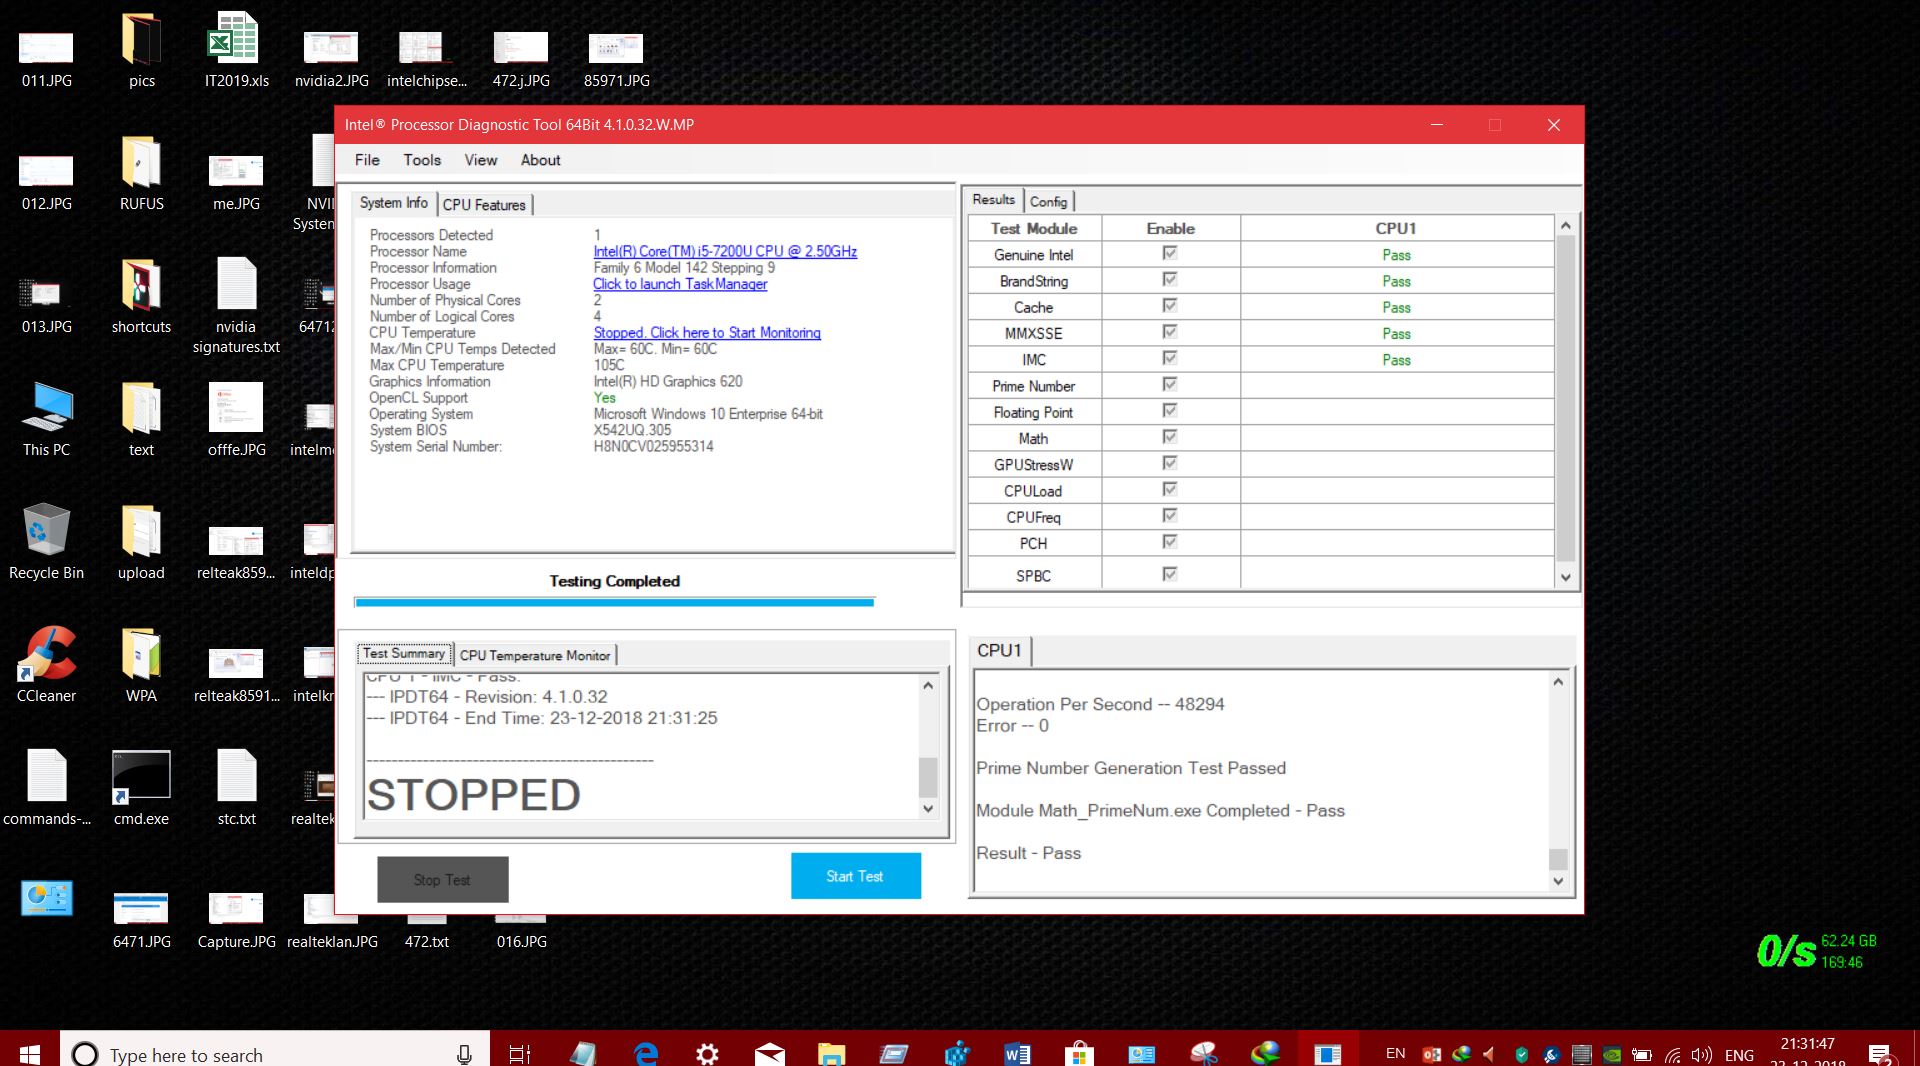Open the WPA folder icon
The height and width of the screenshot is (1066, 1920).
[x=142, y=665]
